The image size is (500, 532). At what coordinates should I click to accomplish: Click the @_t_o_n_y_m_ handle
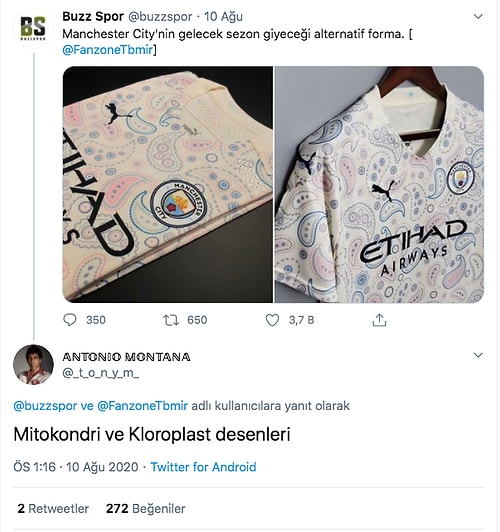click(x=101, y=373)
